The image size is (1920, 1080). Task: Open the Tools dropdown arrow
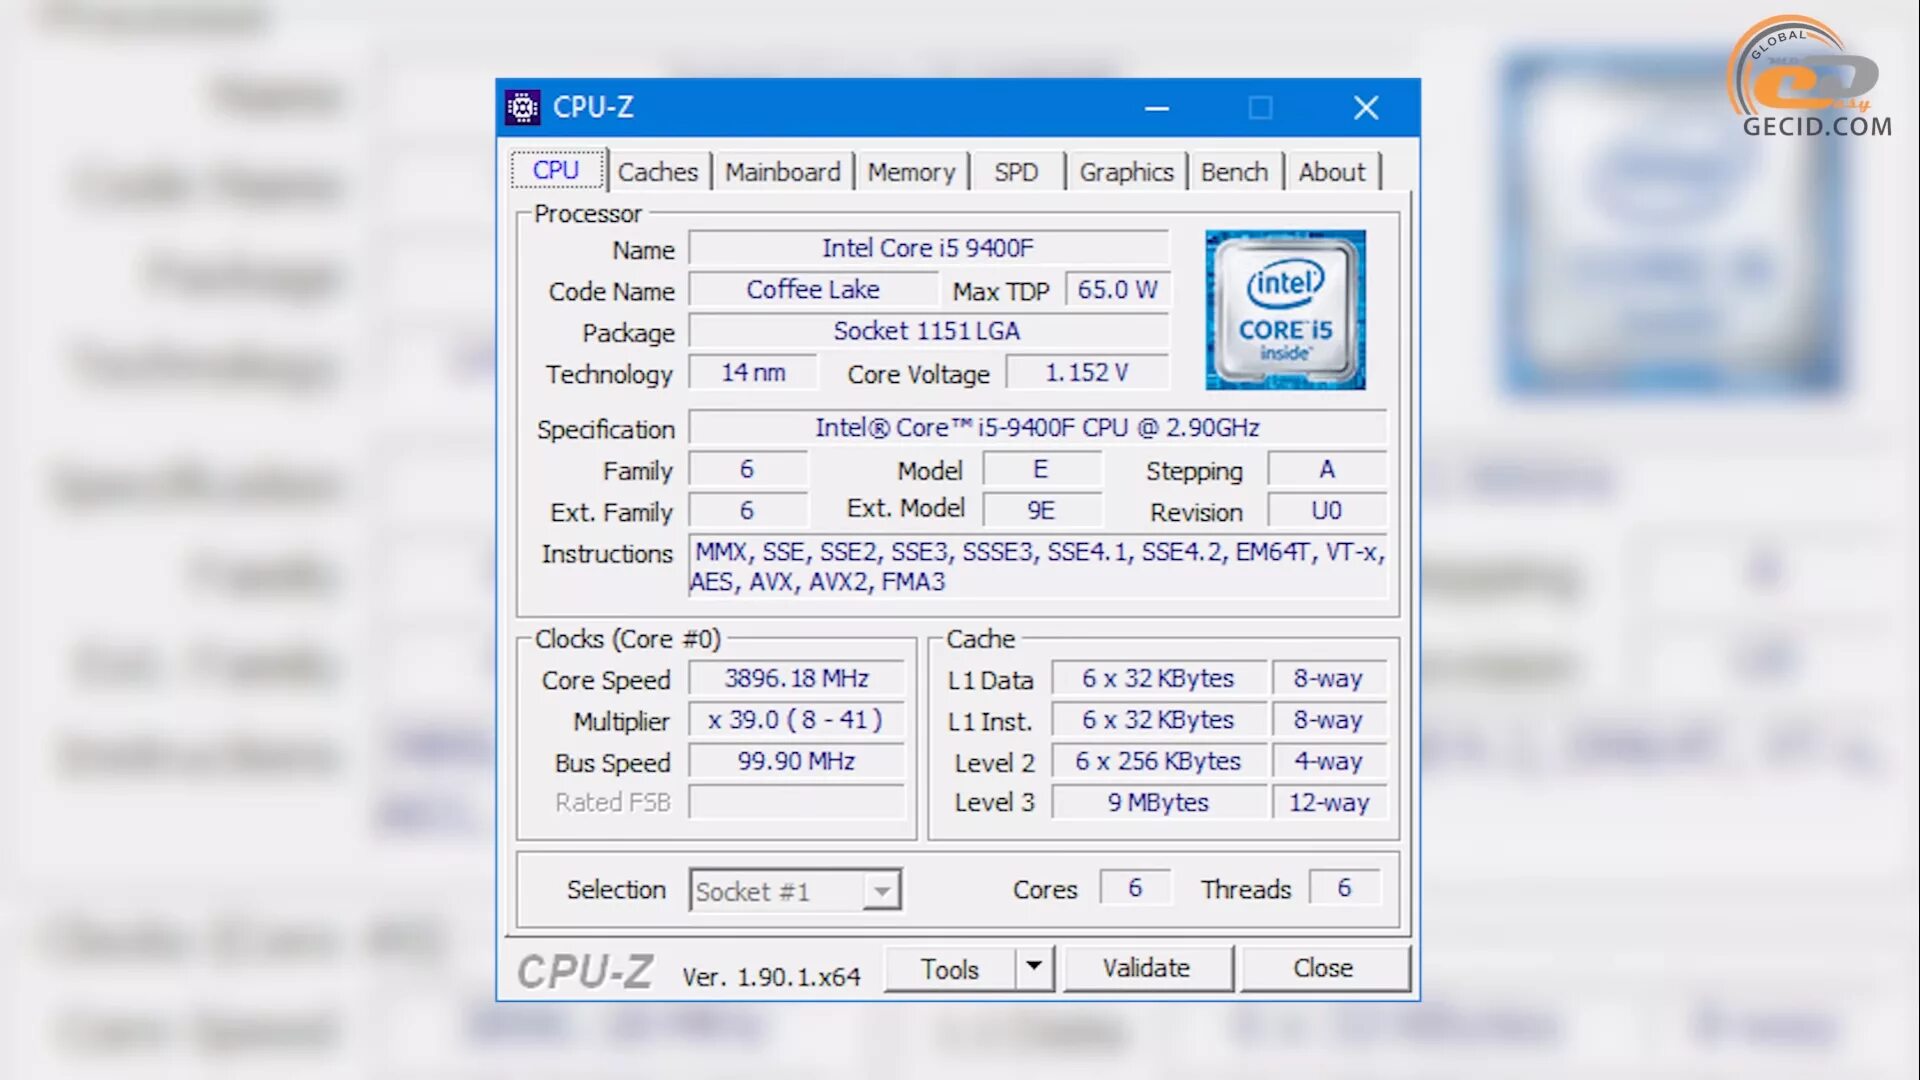tap(1034, 967)
